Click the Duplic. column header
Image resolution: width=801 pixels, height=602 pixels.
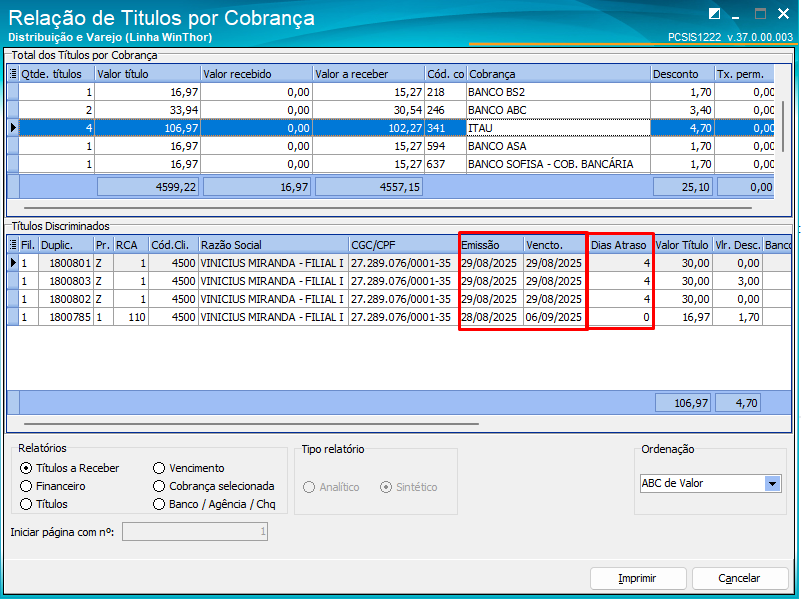pyautogui.click(x=66, y=245)
